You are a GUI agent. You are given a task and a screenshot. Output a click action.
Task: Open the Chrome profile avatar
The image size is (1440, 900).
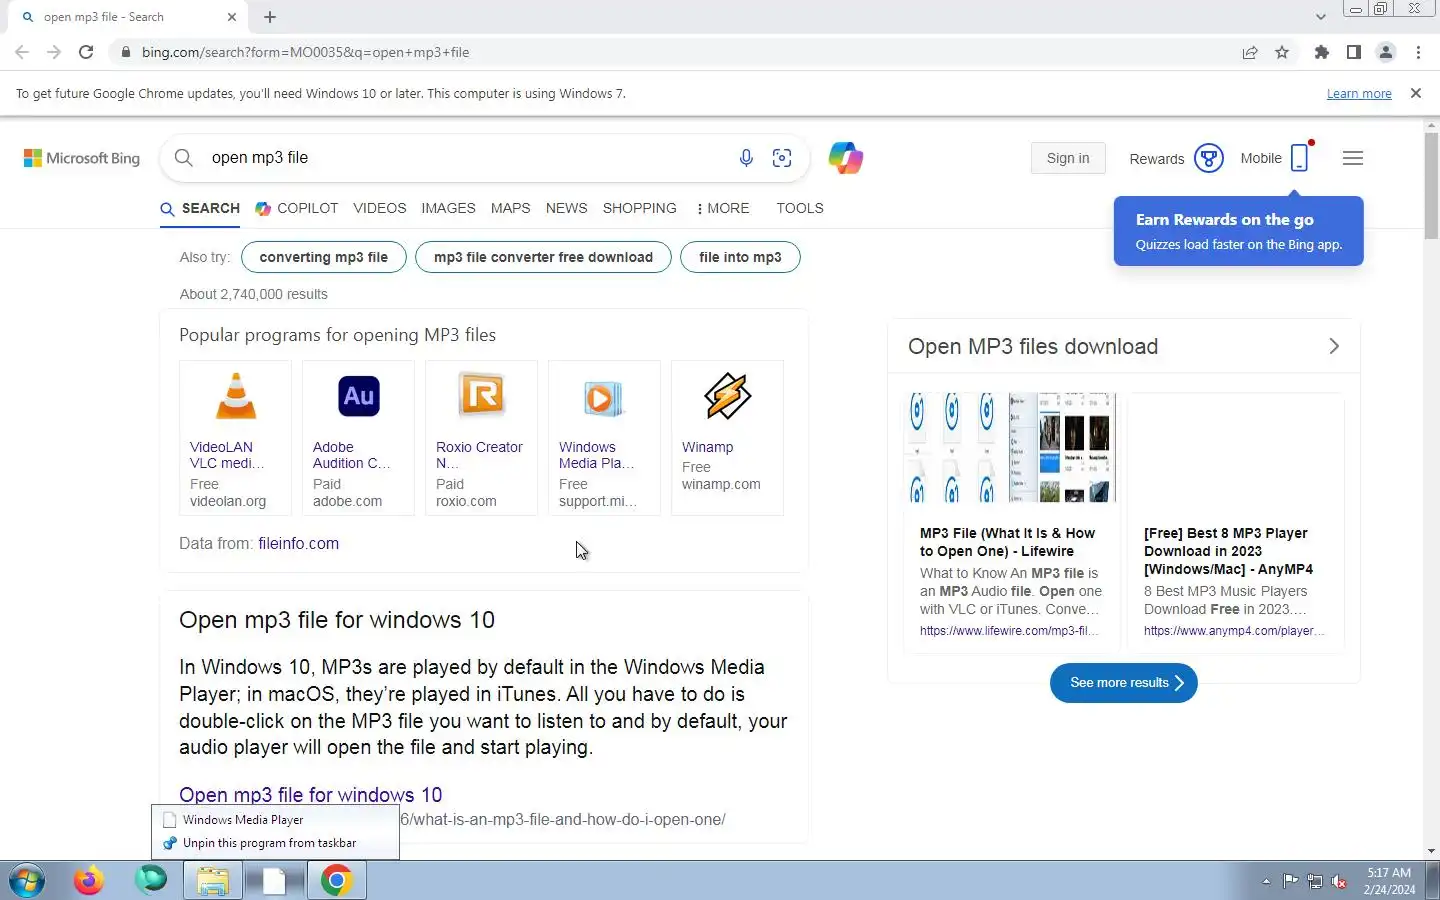[1386, 52]
